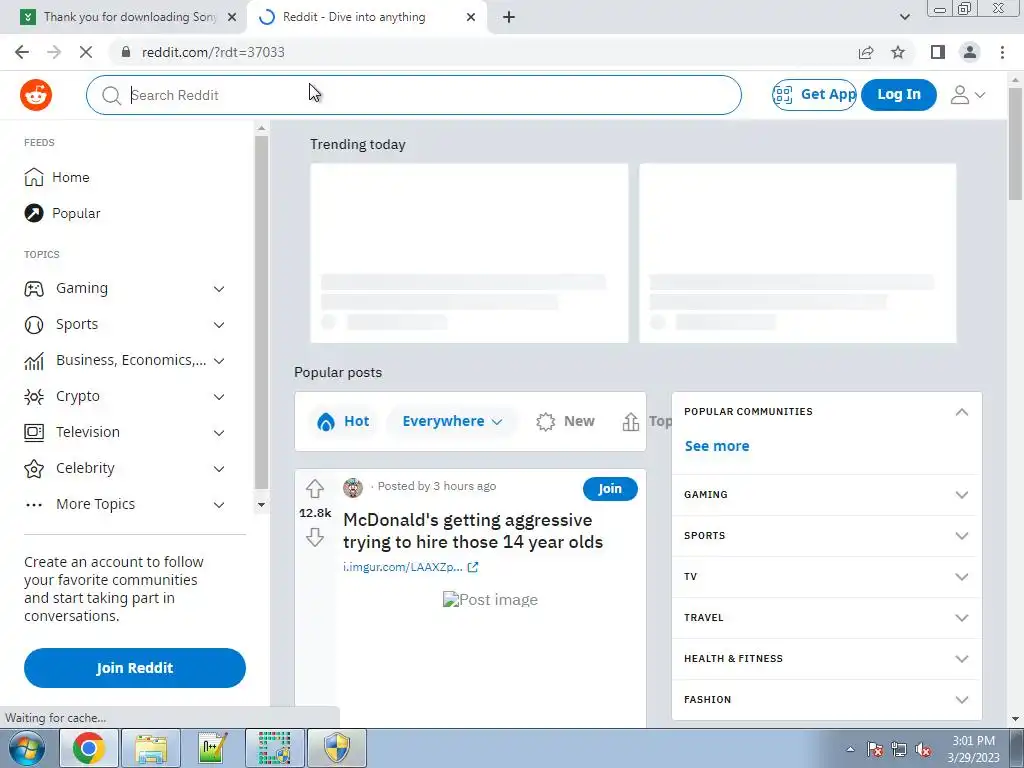
Task: Open Windows Explorer from taskbar
Action: click(151, 748)
